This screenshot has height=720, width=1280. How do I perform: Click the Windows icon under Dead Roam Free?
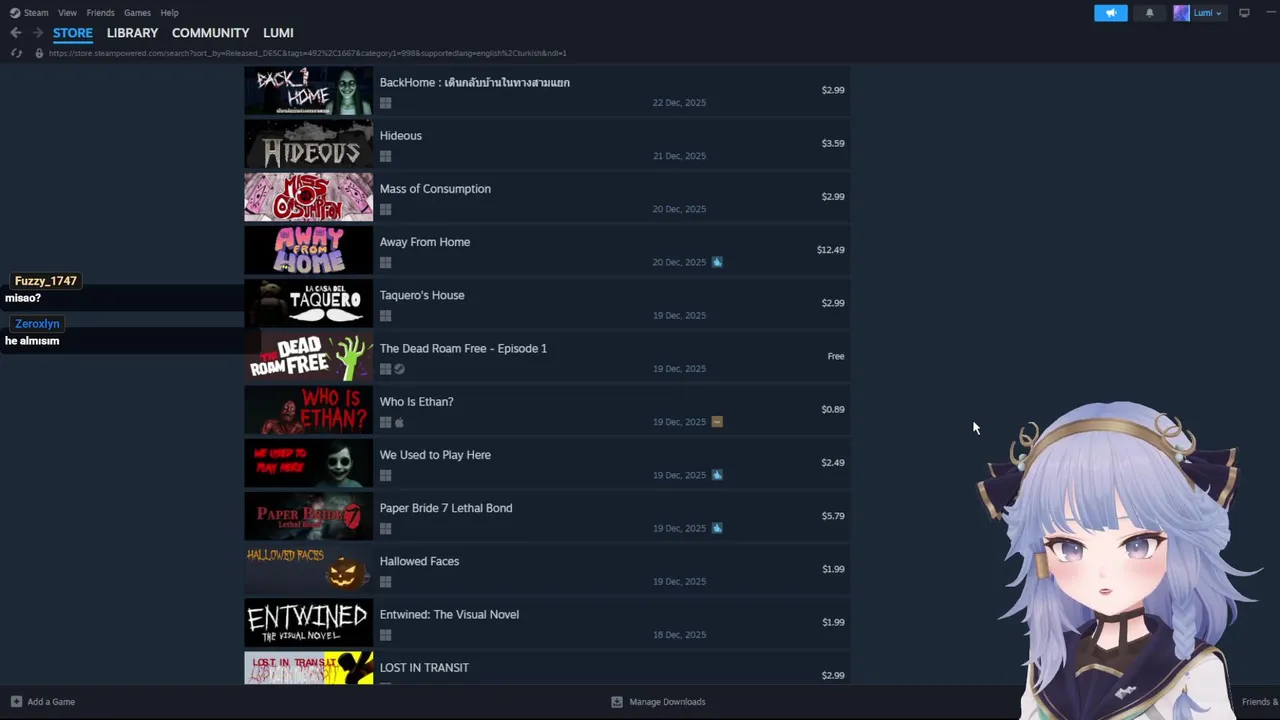(x=385, y=369)
